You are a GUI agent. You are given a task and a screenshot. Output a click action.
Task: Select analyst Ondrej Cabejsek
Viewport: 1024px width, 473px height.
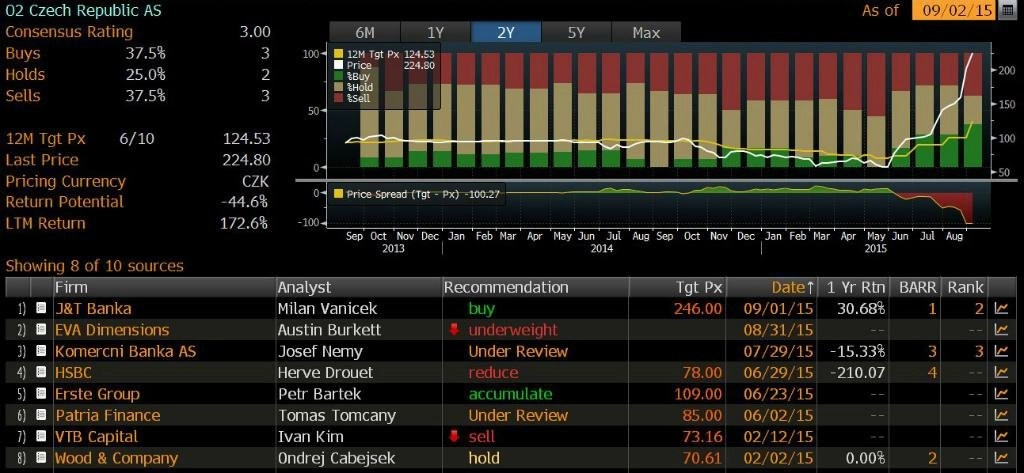pyautogui.click(x=336, y=458)
